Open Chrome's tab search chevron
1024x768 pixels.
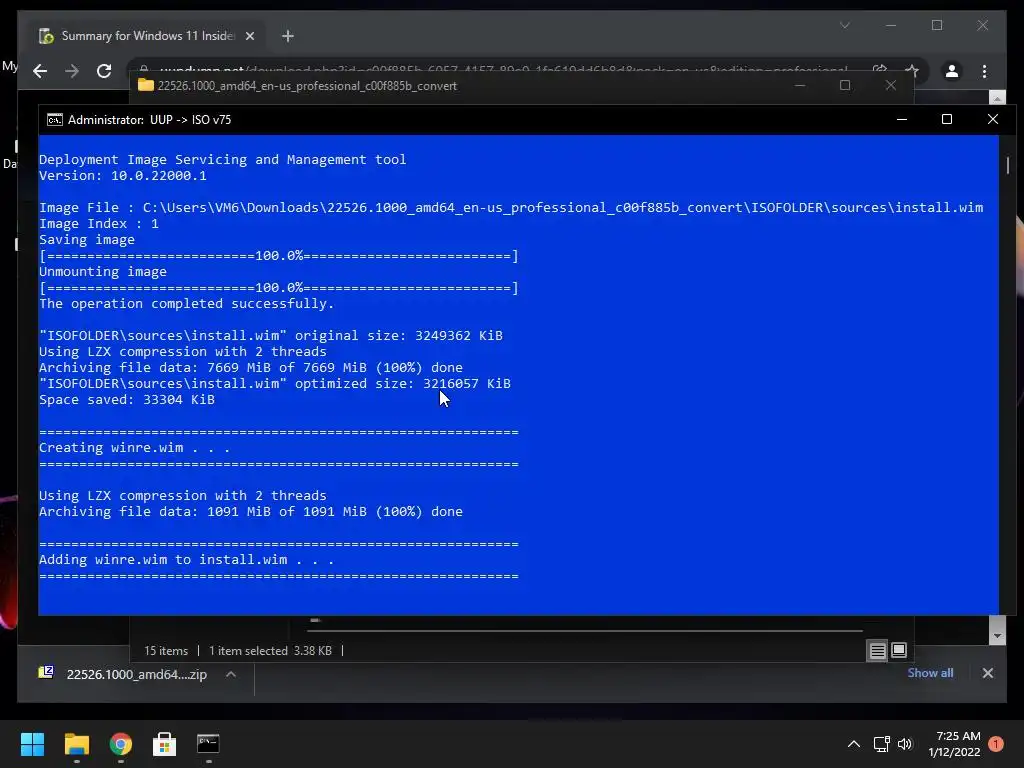pyautogui.click(x=844, y=25)
